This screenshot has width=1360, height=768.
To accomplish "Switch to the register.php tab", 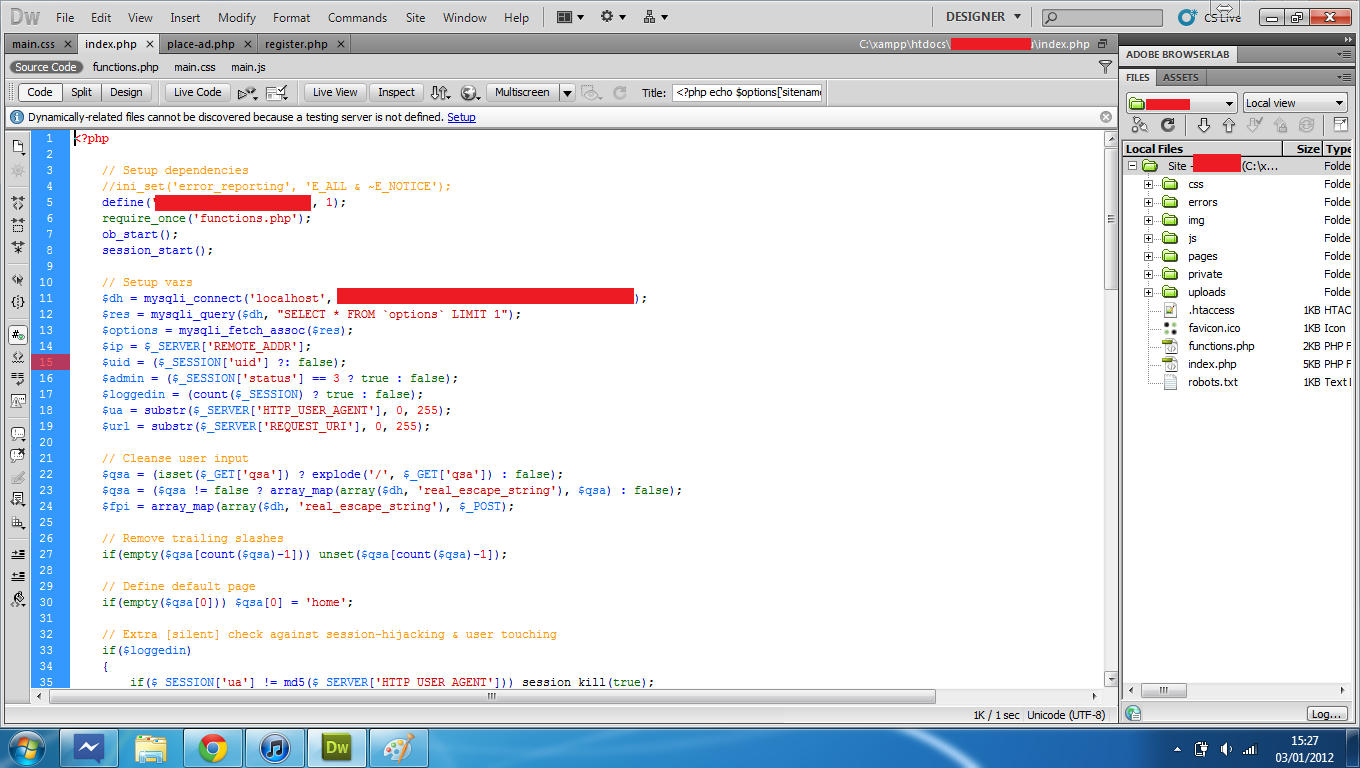I will point(296,44).
